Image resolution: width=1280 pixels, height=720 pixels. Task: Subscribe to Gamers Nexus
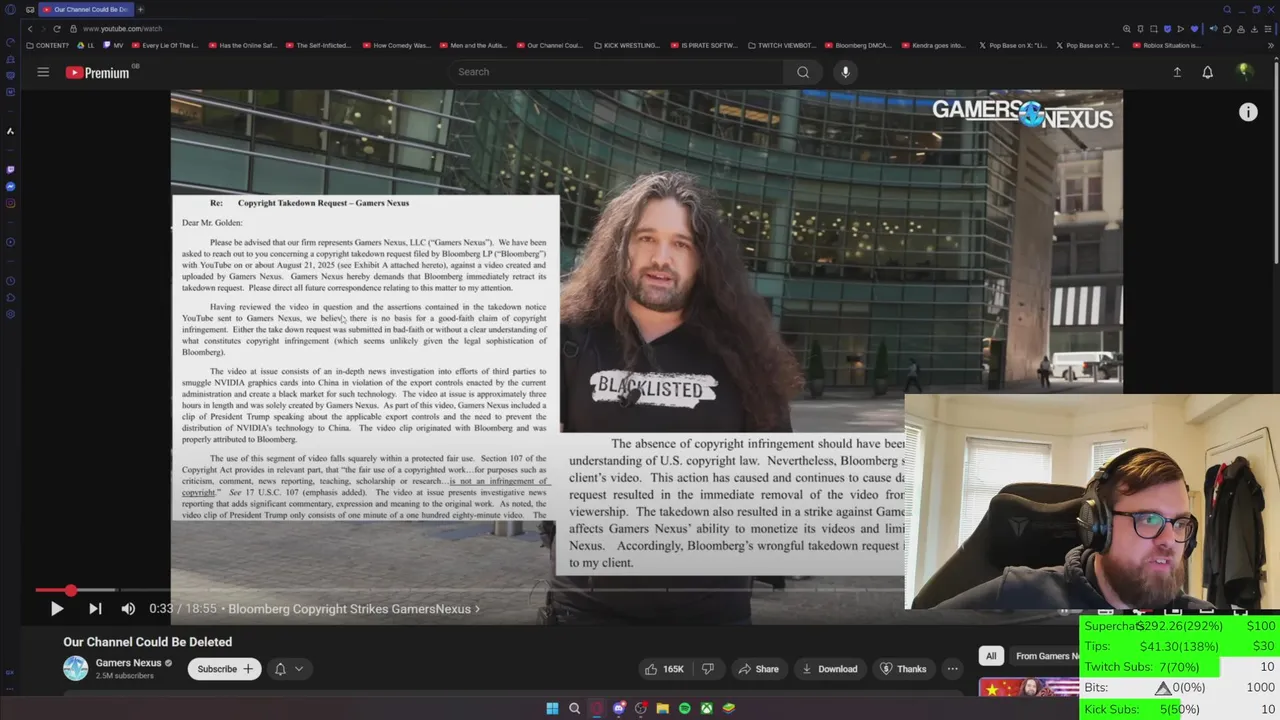click(224, 669)
